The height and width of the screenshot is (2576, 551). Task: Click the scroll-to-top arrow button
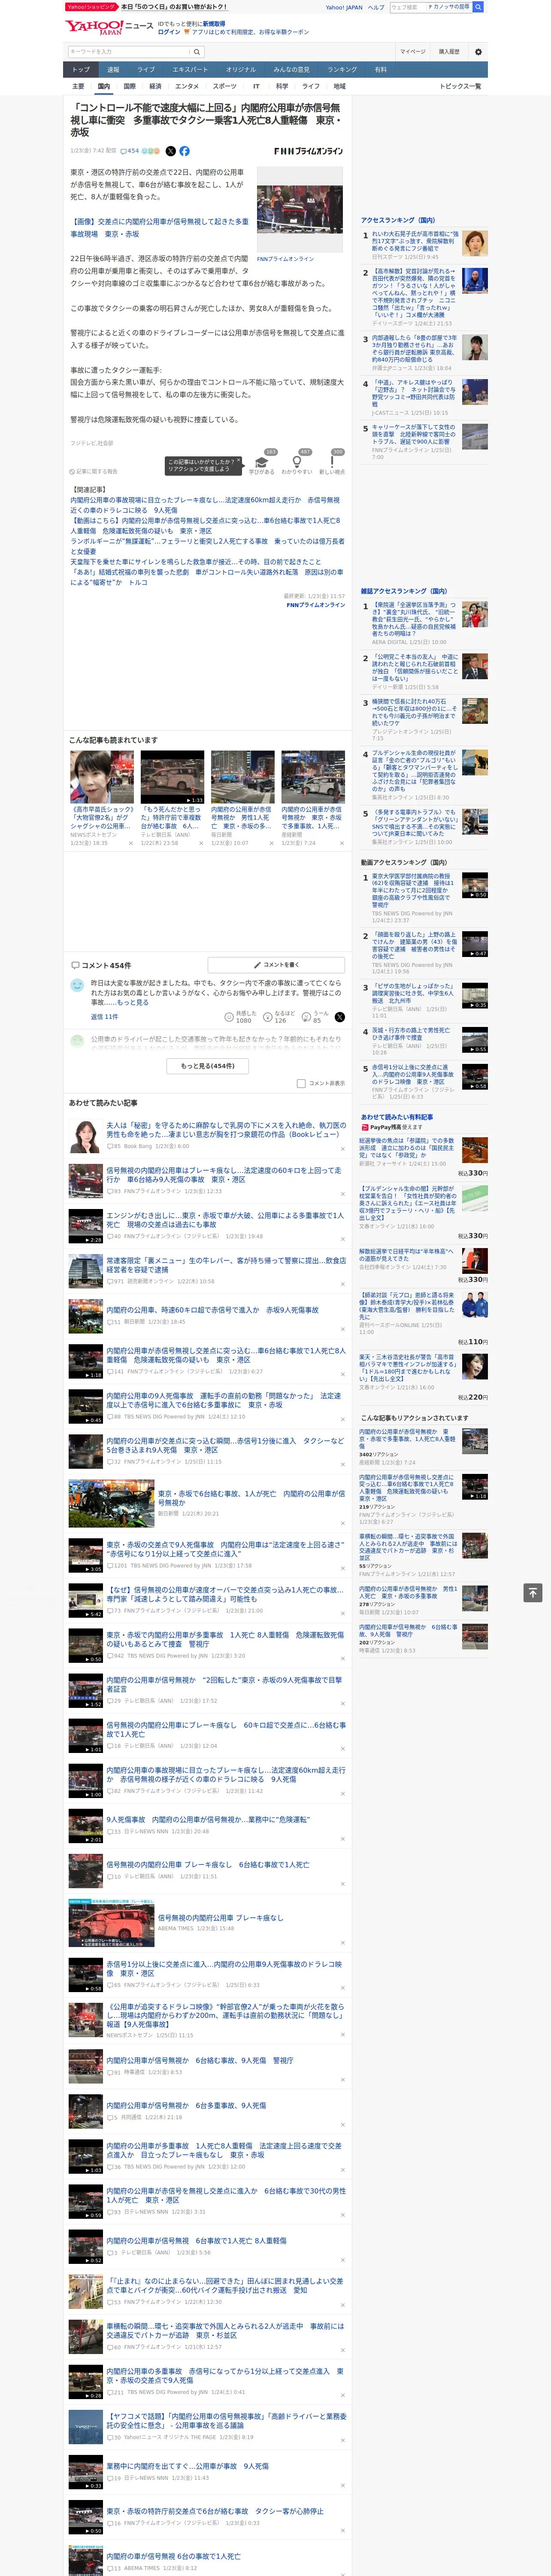533,1592
